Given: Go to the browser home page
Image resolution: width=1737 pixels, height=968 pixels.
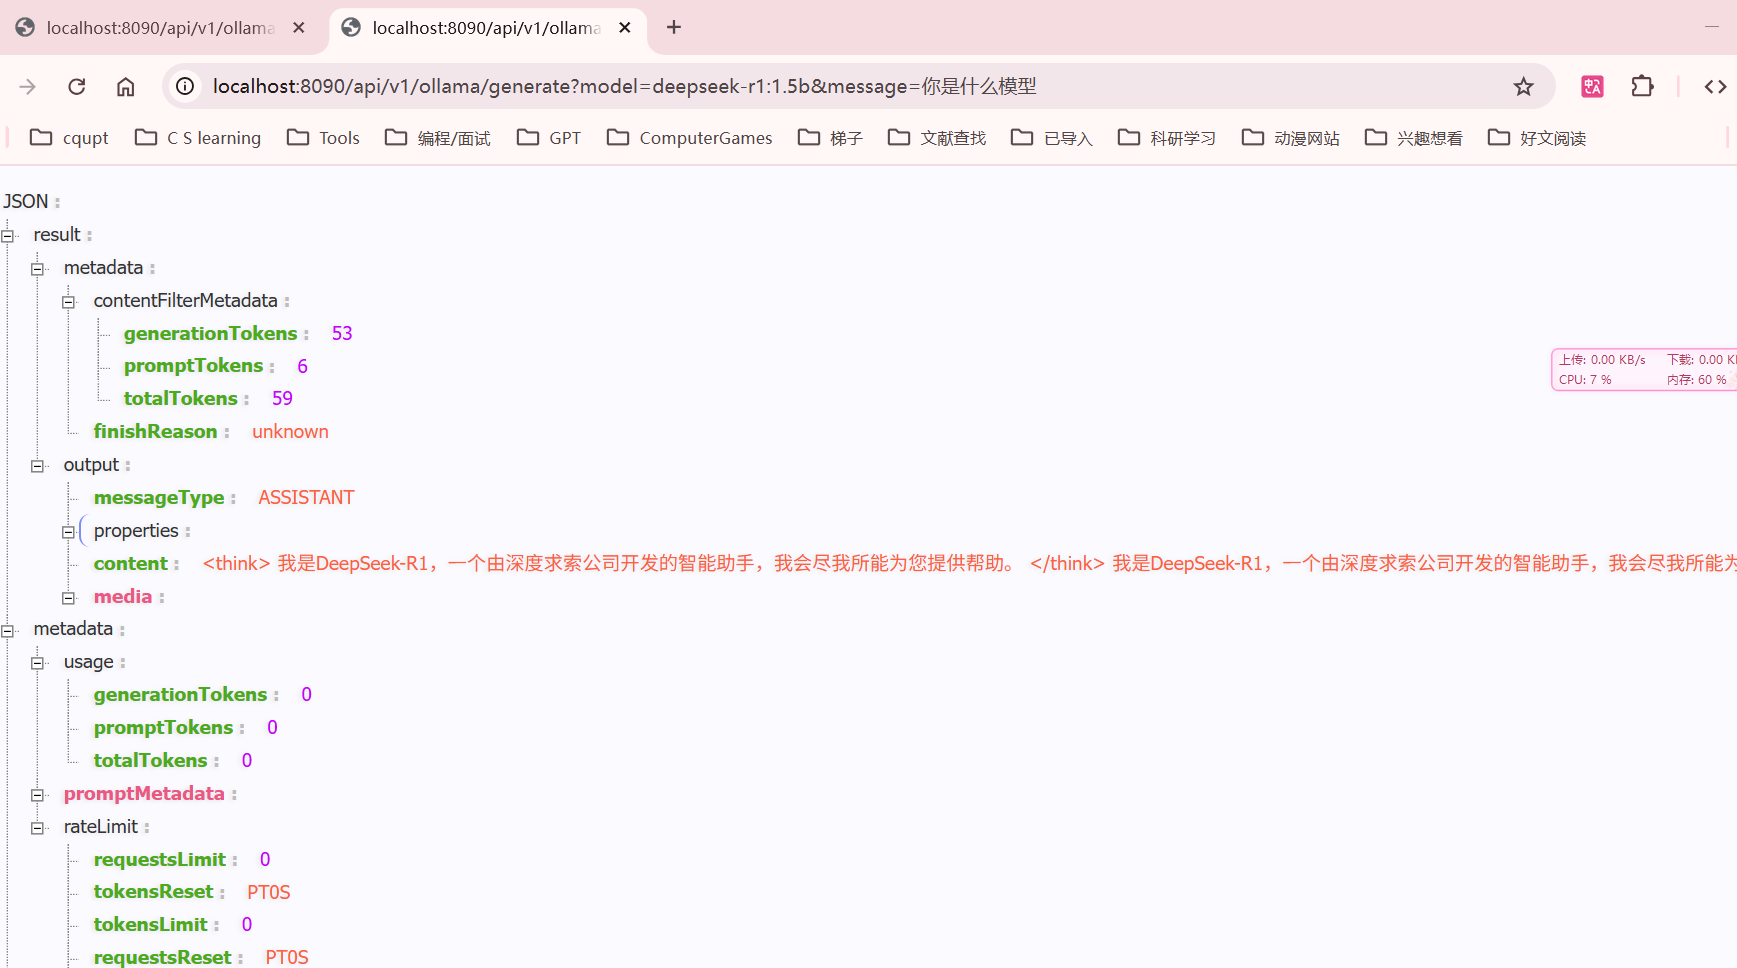Looking at the screenshot, I should (125, 87).
